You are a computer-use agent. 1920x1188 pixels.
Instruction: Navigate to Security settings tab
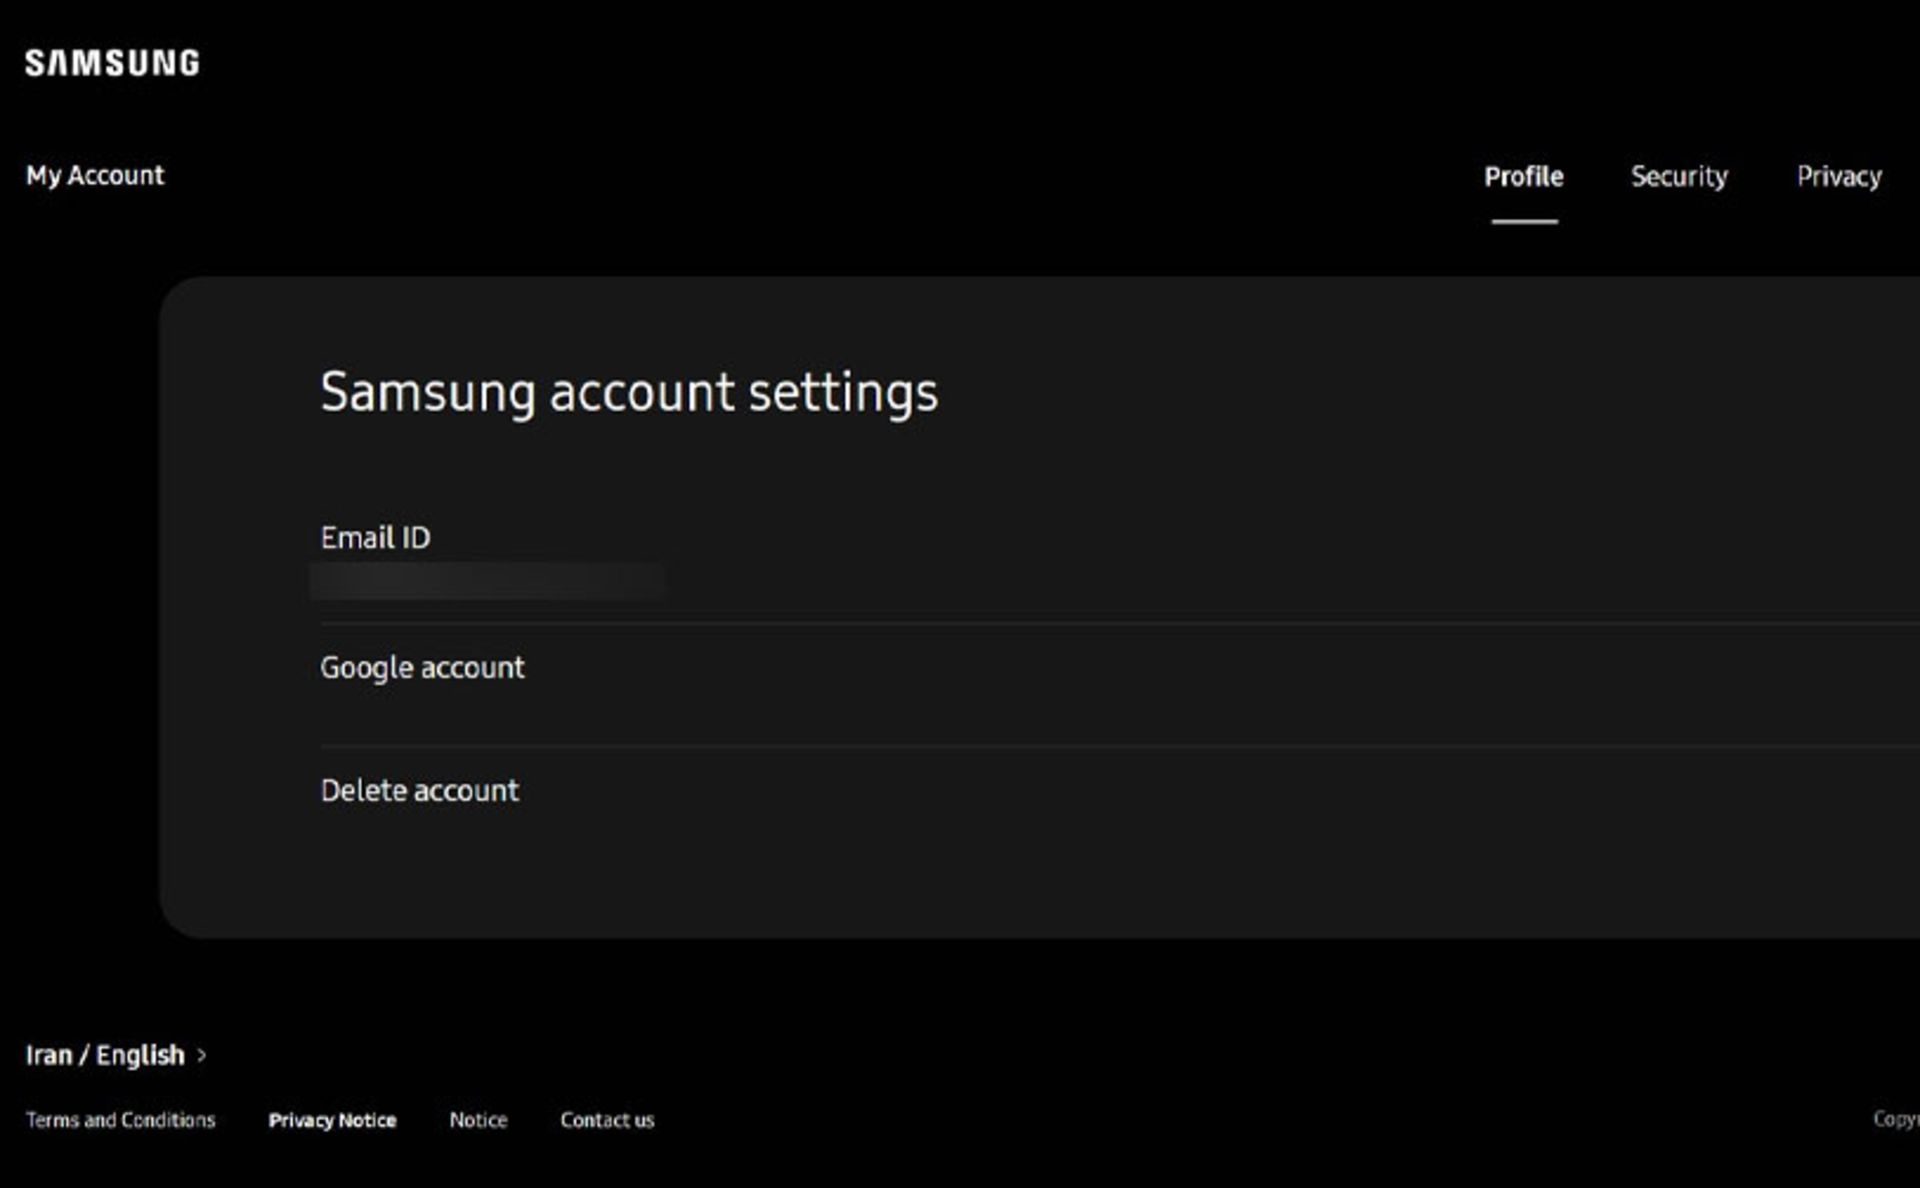1680,176
